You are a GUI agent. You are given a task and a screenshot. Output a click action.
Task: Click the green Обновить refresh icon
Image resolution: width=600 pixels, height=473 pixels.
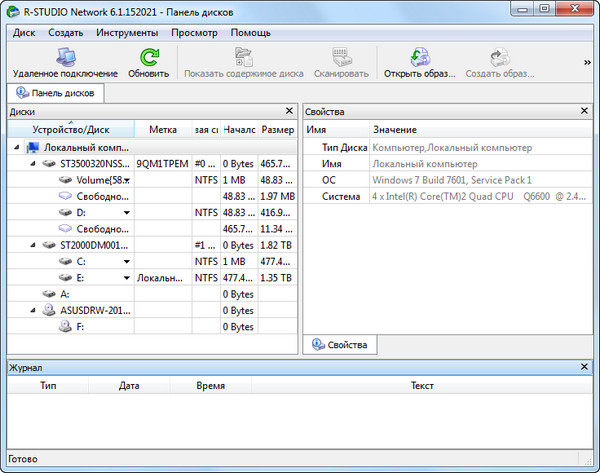coord(148,57)
